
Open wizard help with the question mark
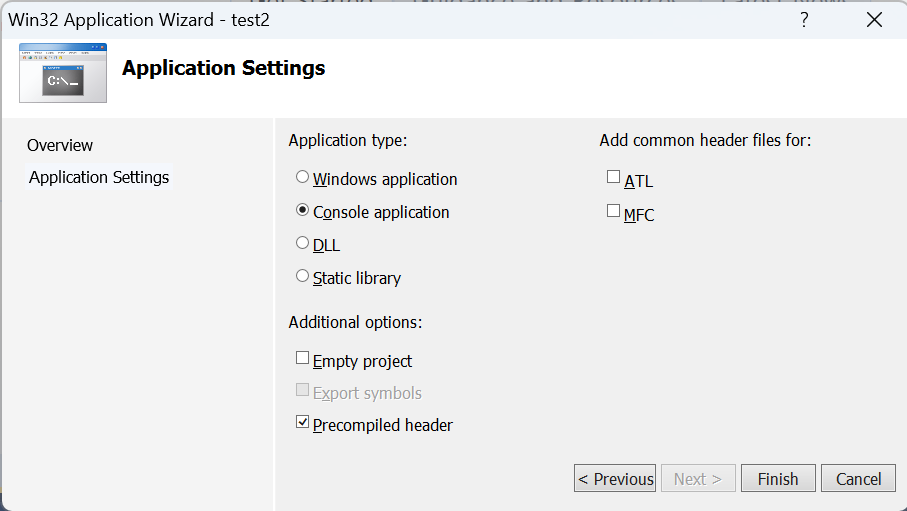[804, 20]
